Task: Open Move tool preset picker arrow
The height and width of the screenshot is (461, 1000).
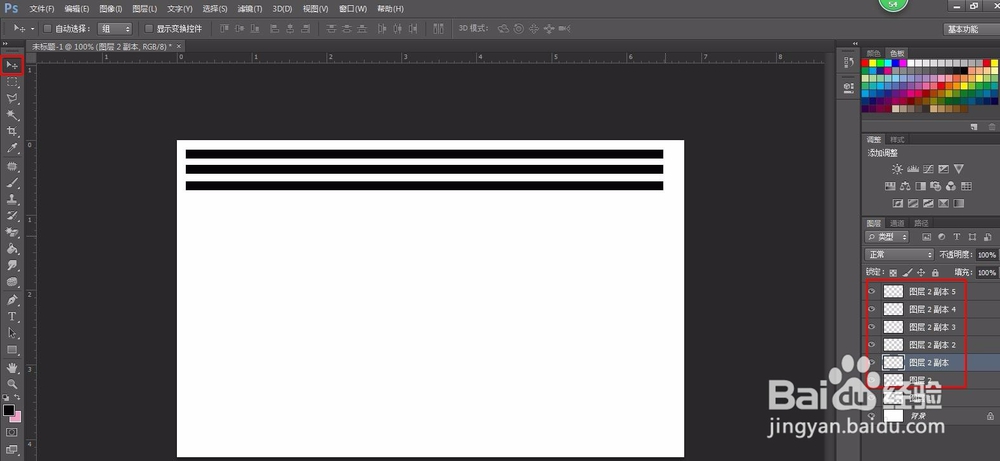Action: coord(33,29)
